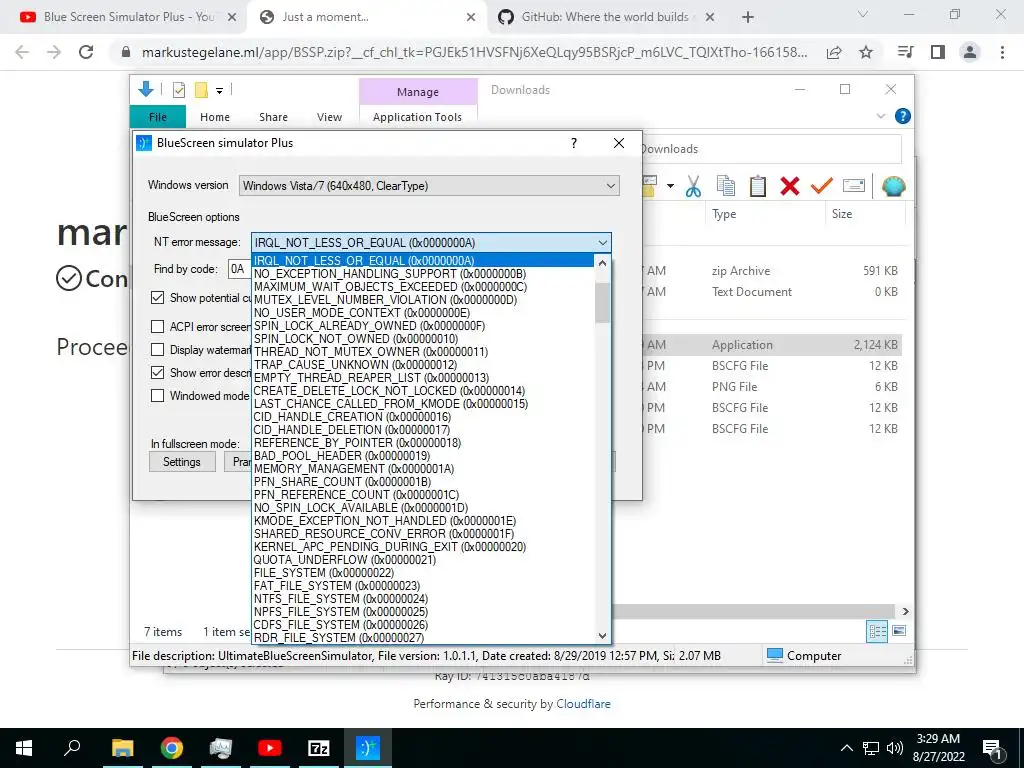Switch Explorer to large icons view
The image size is (1024, 768).
[x=899, y=631]
